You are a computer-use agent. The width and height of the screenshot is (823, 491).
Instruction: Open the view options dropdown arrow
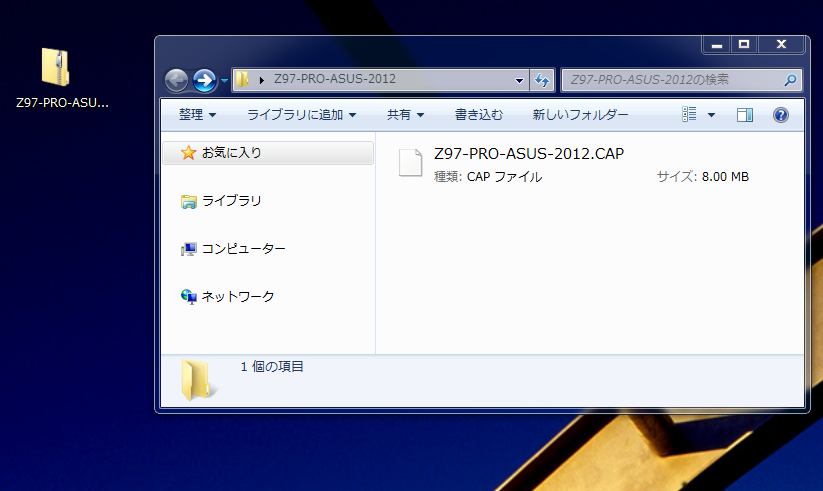[x=711, y=114]
